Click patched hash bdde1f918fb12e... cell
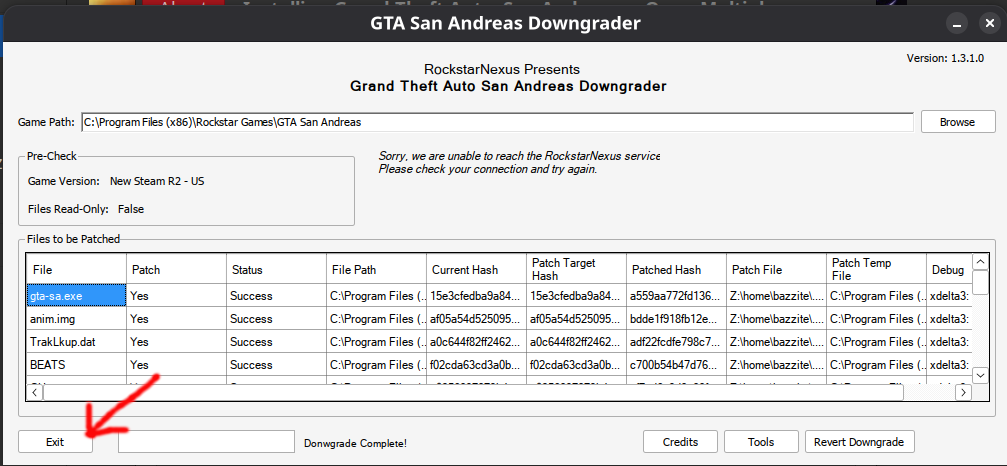1007x466 pixels. click(677, 319)
